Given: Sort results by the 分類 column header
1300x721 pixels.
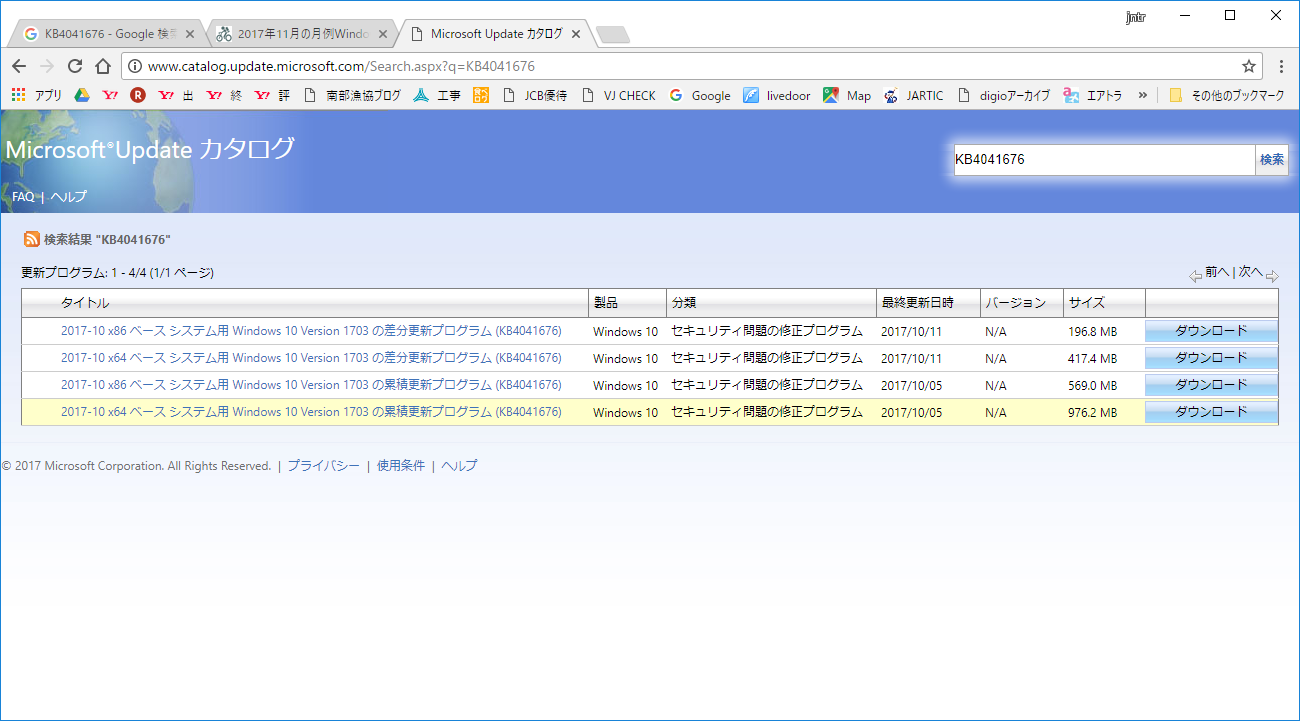Looking at the screenshot, I should click(x=683, y=303).
